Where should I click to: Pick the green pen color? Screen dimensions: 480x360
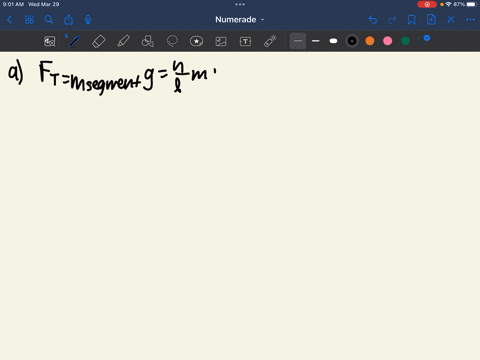(x=405, y=41)
